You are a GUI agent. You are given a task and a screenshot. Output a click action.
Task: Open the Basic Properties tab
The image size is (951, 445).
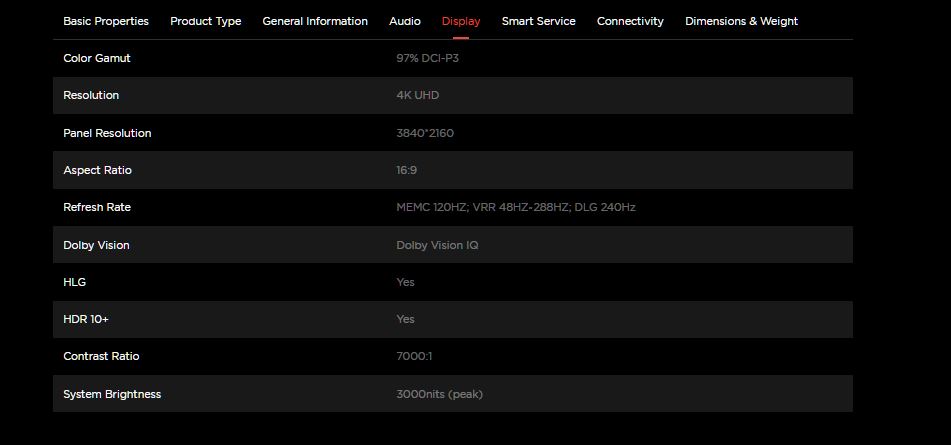(x=106, y=21)
